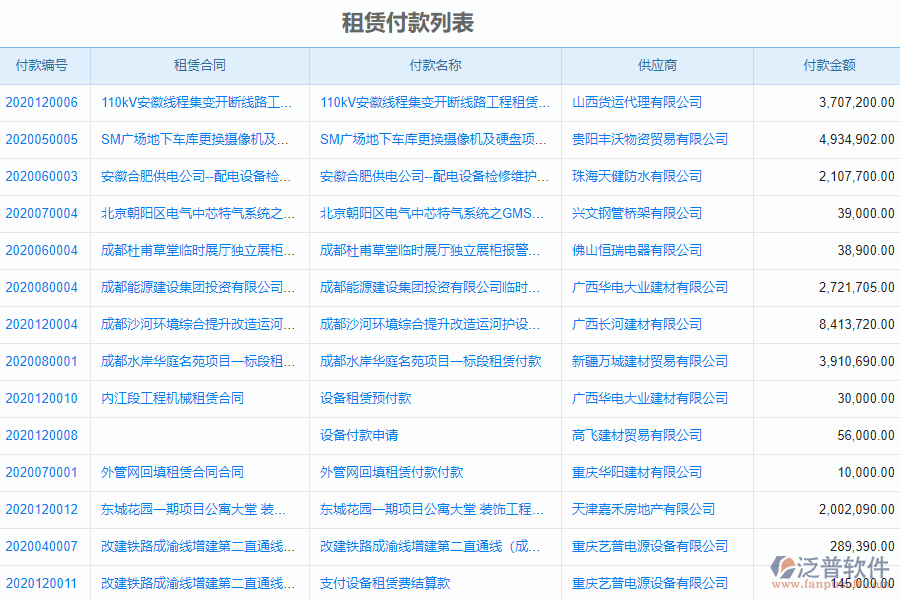The height and width of the screenshot is (600, 900).
Task: Select supplier 天津嘉禾房地产有限公司
Action: pyautogui.click(x=638, y=509)
